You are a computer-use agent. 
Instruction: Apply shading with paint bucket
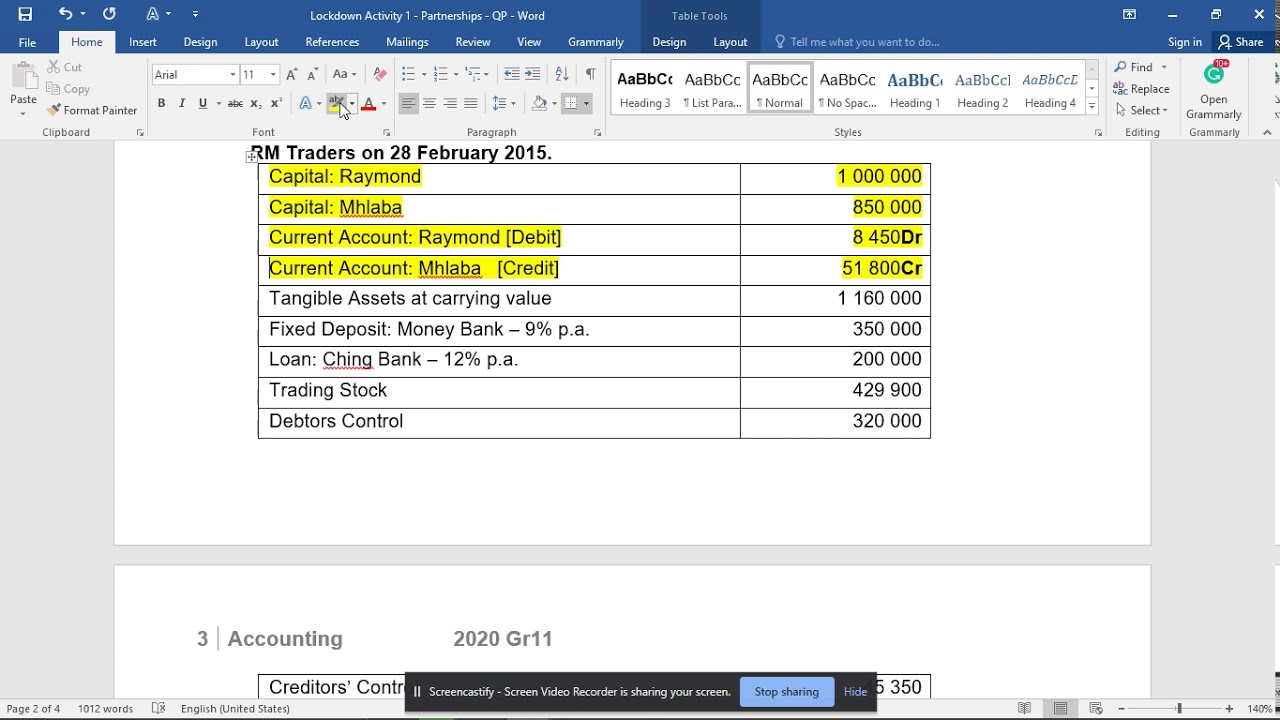[540, 103]
